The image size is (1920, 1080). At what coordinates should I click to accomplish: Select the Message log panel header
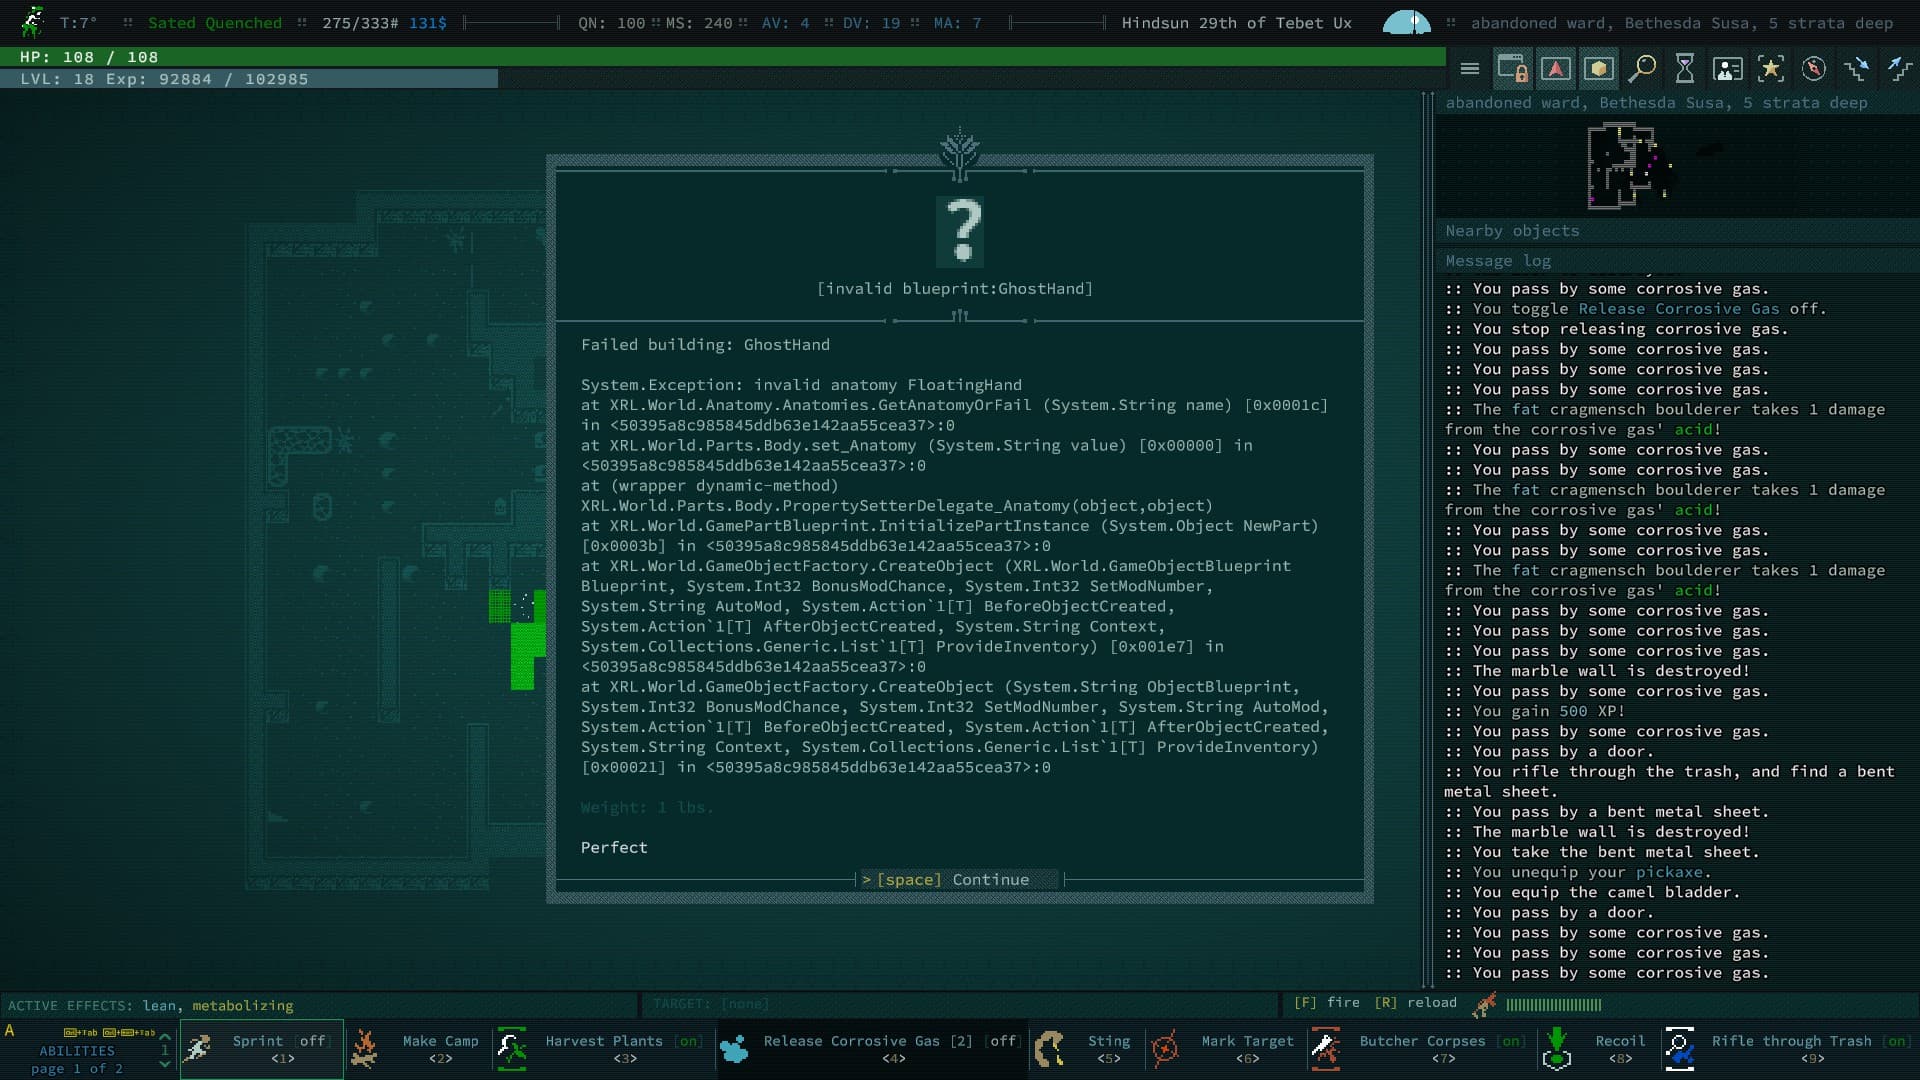(1498, 261)
